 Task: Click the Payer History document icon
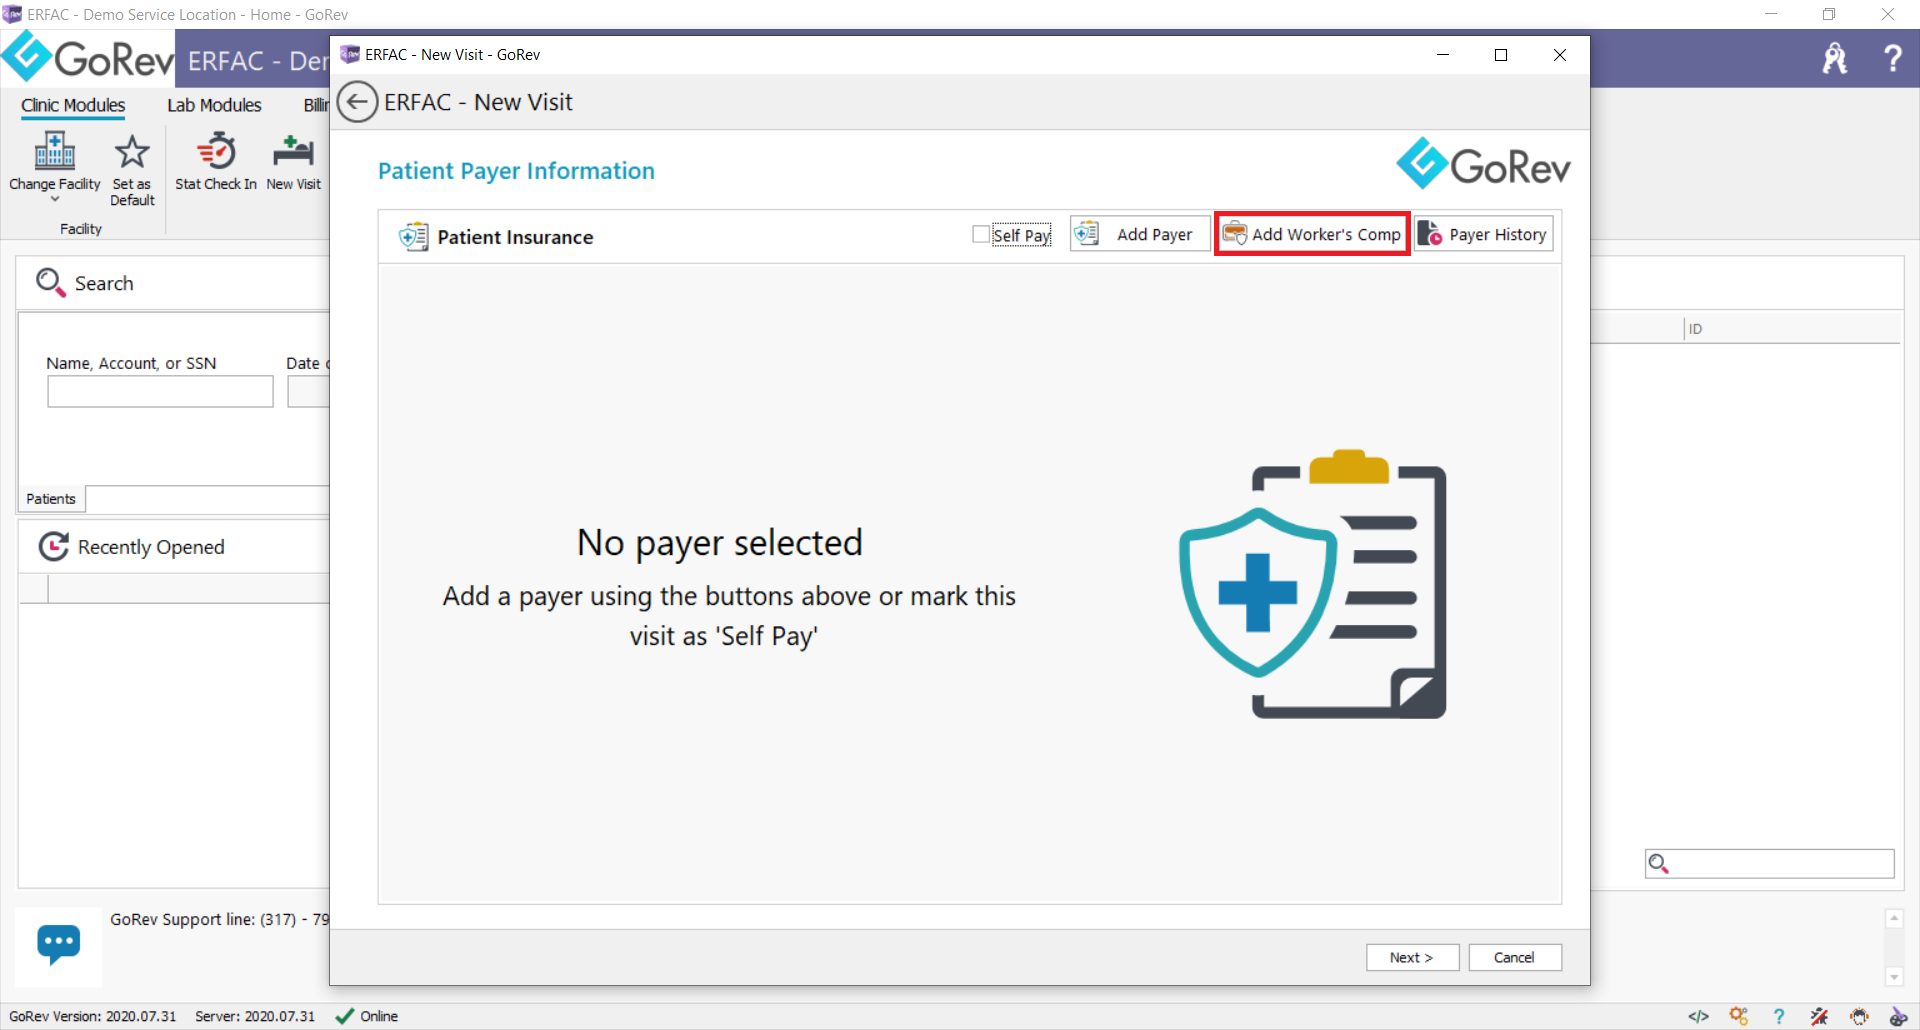point(1430,234)
